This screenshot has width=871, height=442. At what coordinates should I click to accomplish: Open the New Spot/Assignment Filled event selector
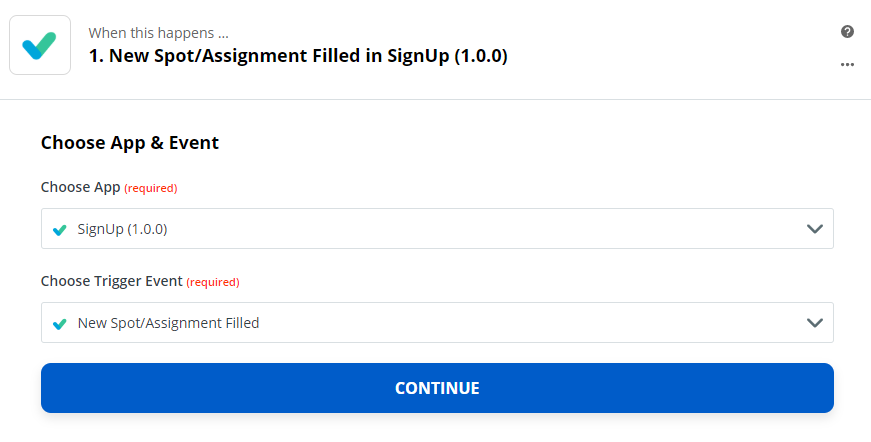coord(437,323)
